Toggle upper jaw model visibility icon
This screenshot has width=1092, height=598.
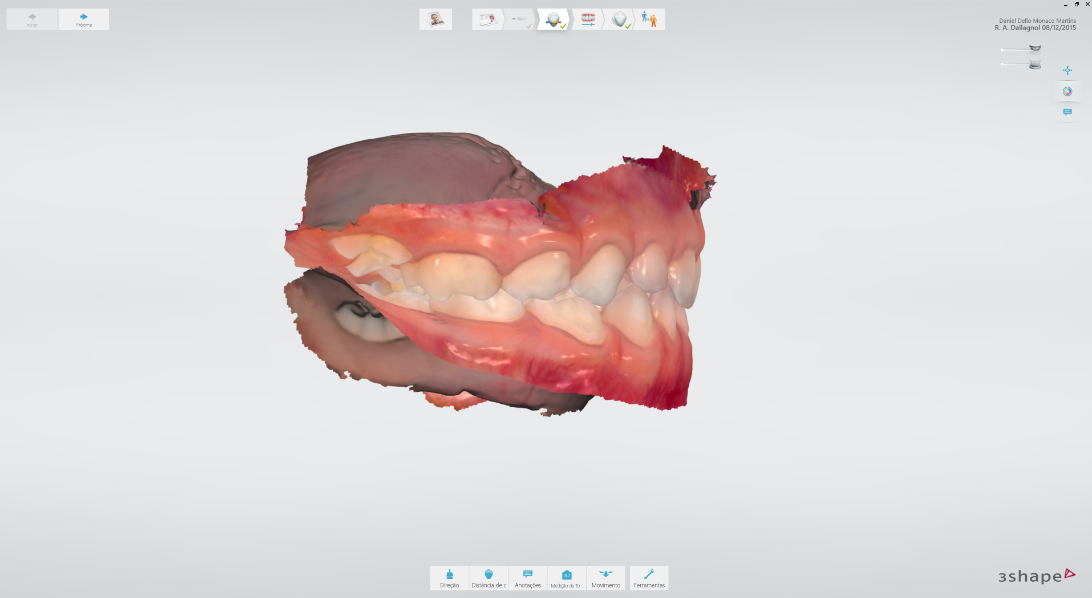coord(1036,49)
